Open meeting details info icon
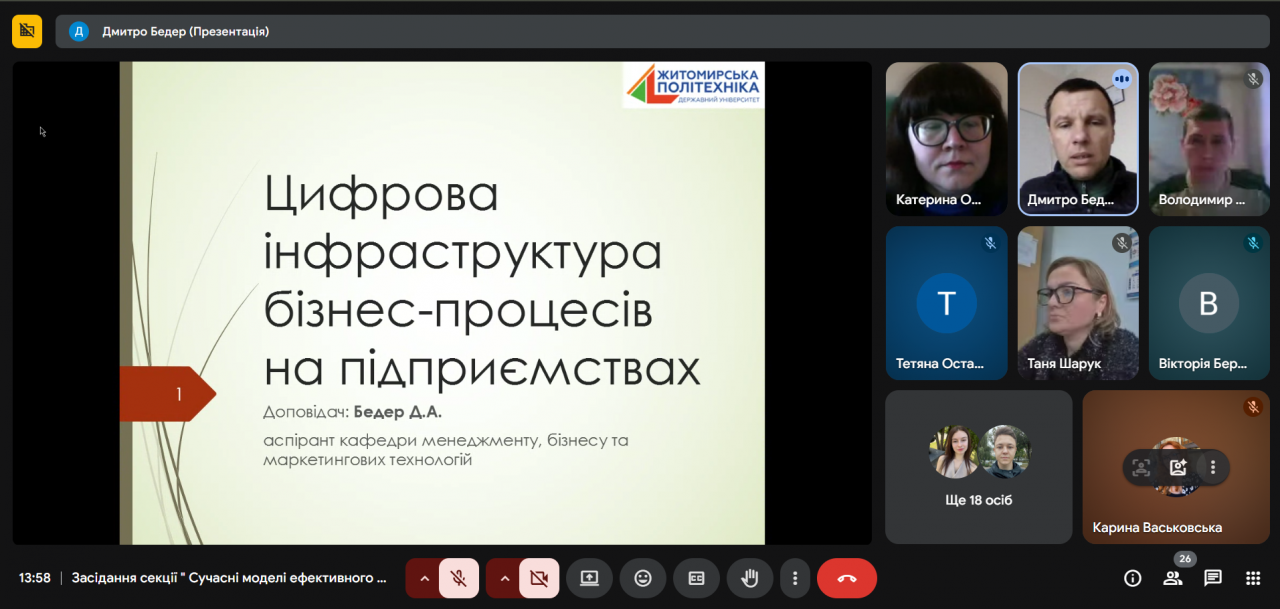Viewport: 1280px width, 609px height. pyautogui.click(x=1133, y=578)
